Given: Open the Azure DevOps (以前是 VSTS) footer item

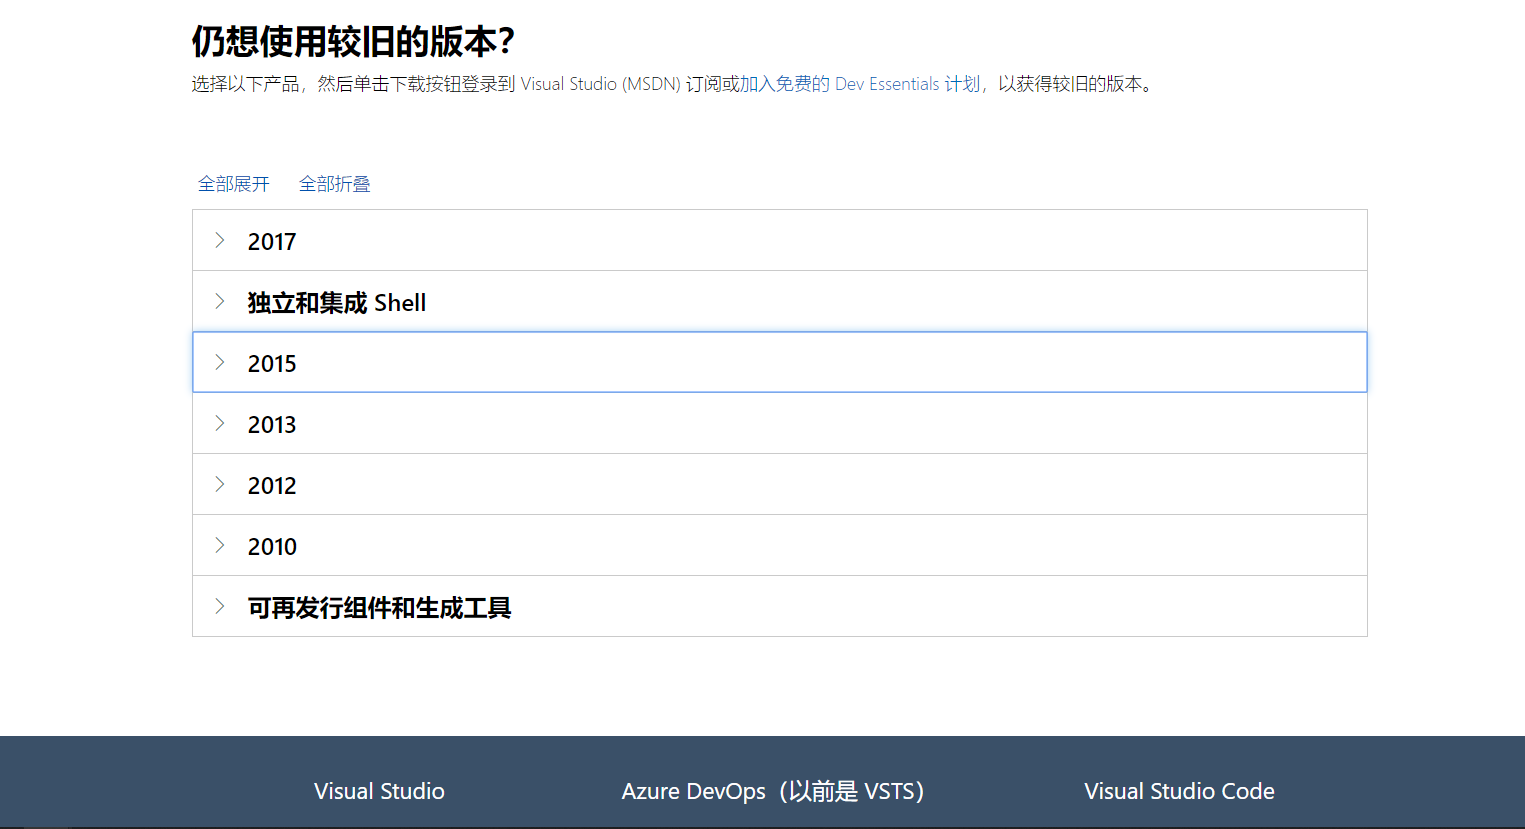Looking at the screenshot, I should (772, 791).
